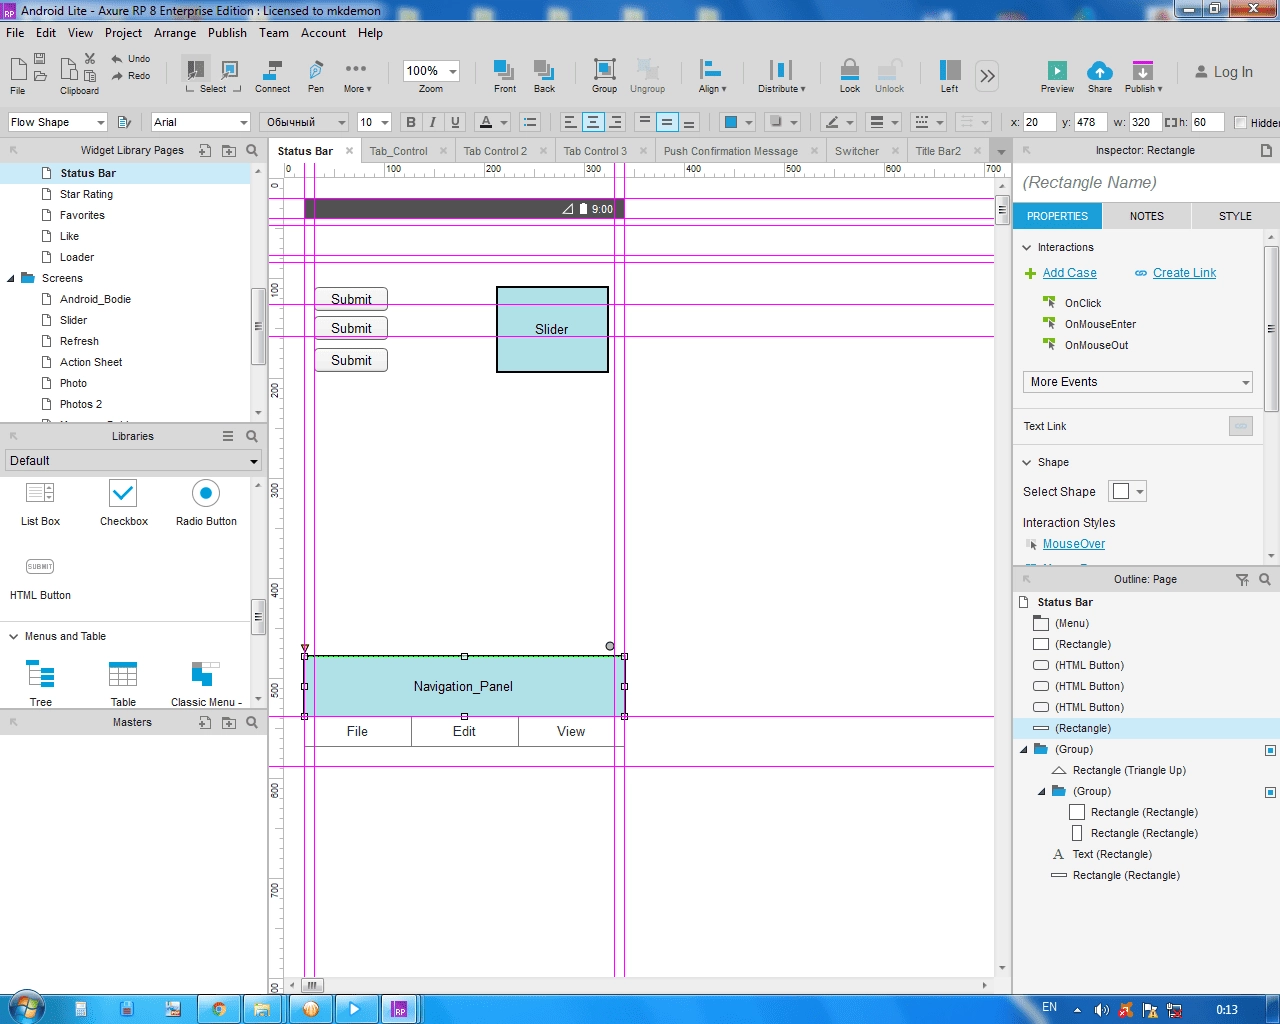Search the Outline panel
Viewport: 1280px width, 1024px height.
pyautogui.click(x=1265, y=579)
